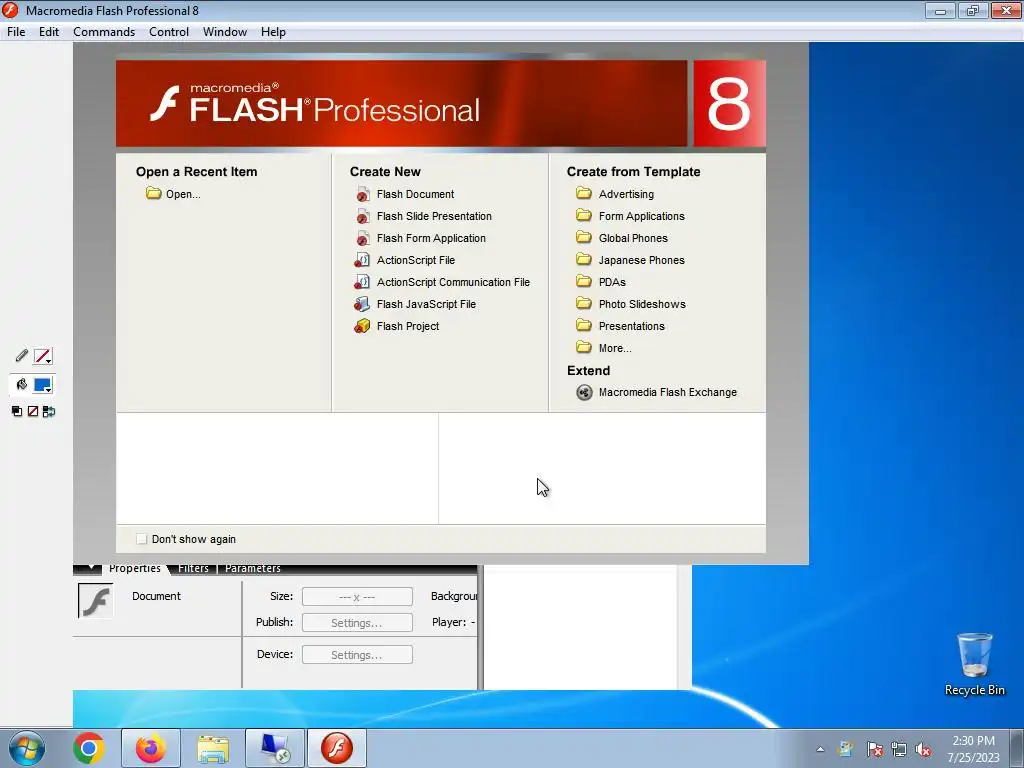Image resolution: width=1024 pixels, height=768 pixels.
Task: Click the ActionScript File icon
Action: [362, 260]
